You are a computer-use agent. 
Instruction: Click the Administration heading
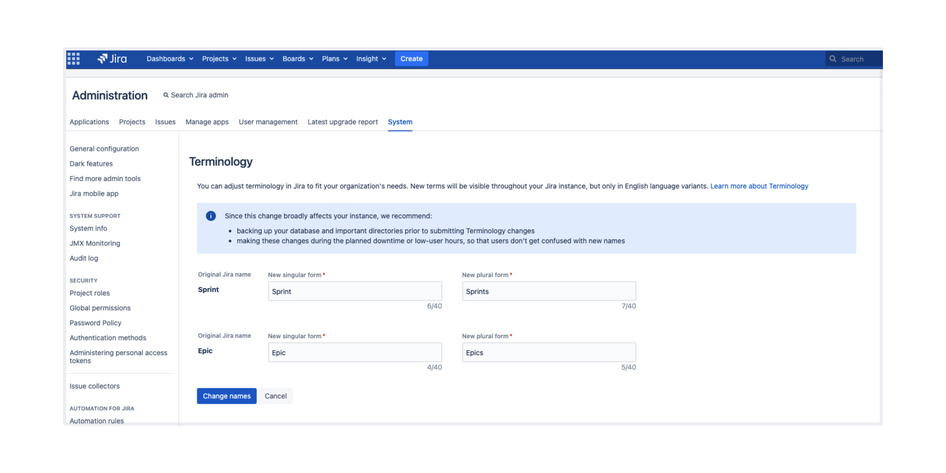(x=110, y=95)
